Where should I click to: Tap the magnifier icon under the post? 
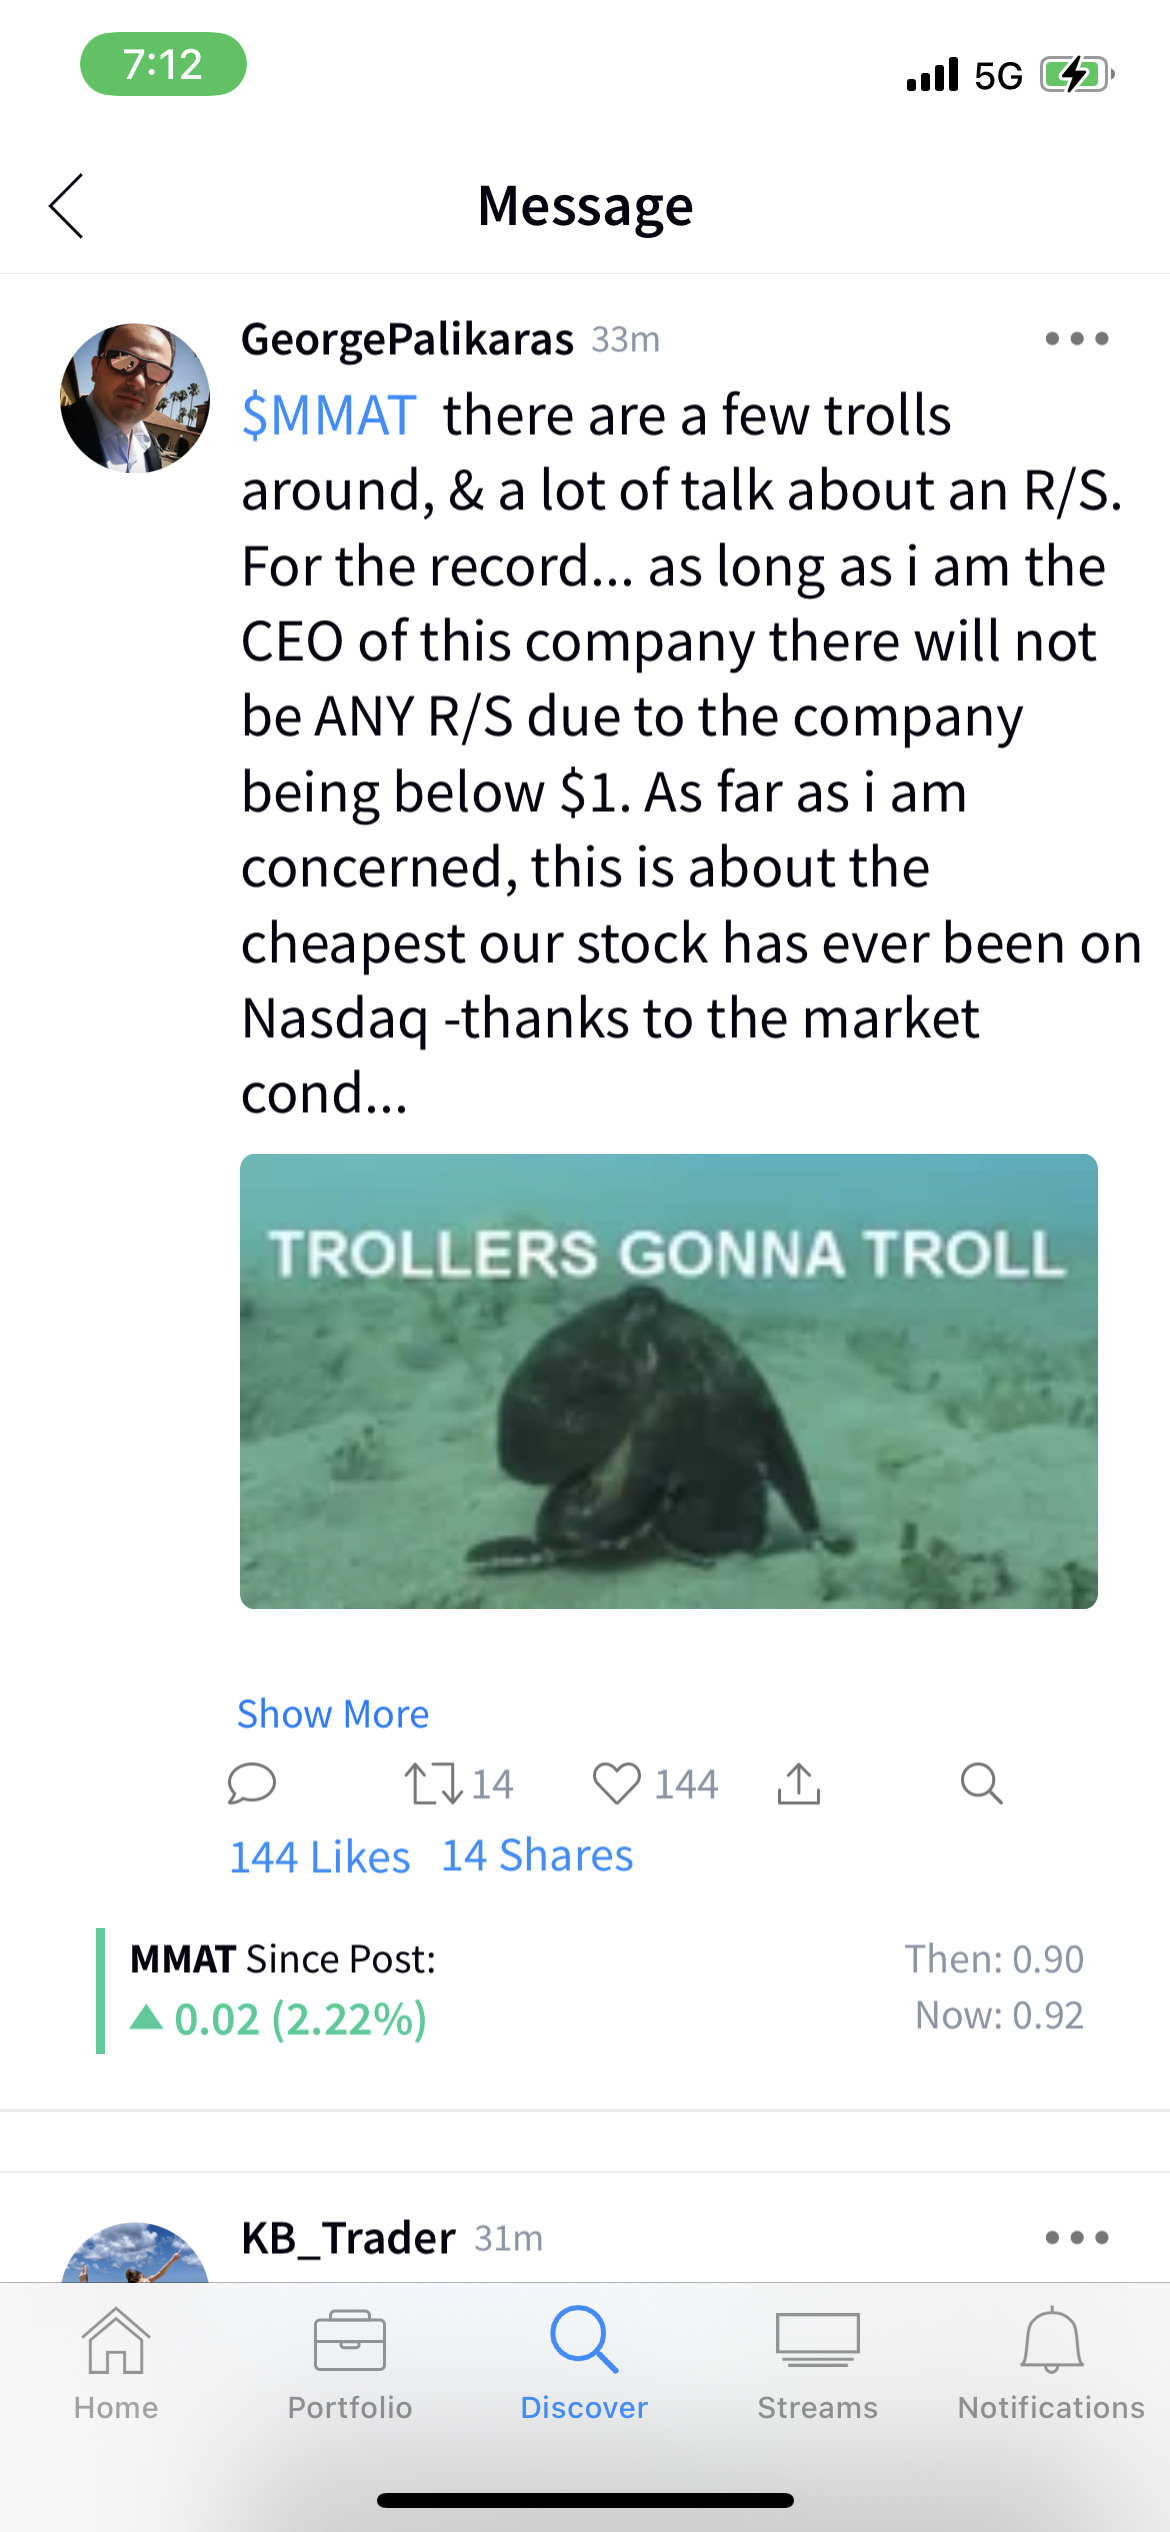tap(981, 1783)
